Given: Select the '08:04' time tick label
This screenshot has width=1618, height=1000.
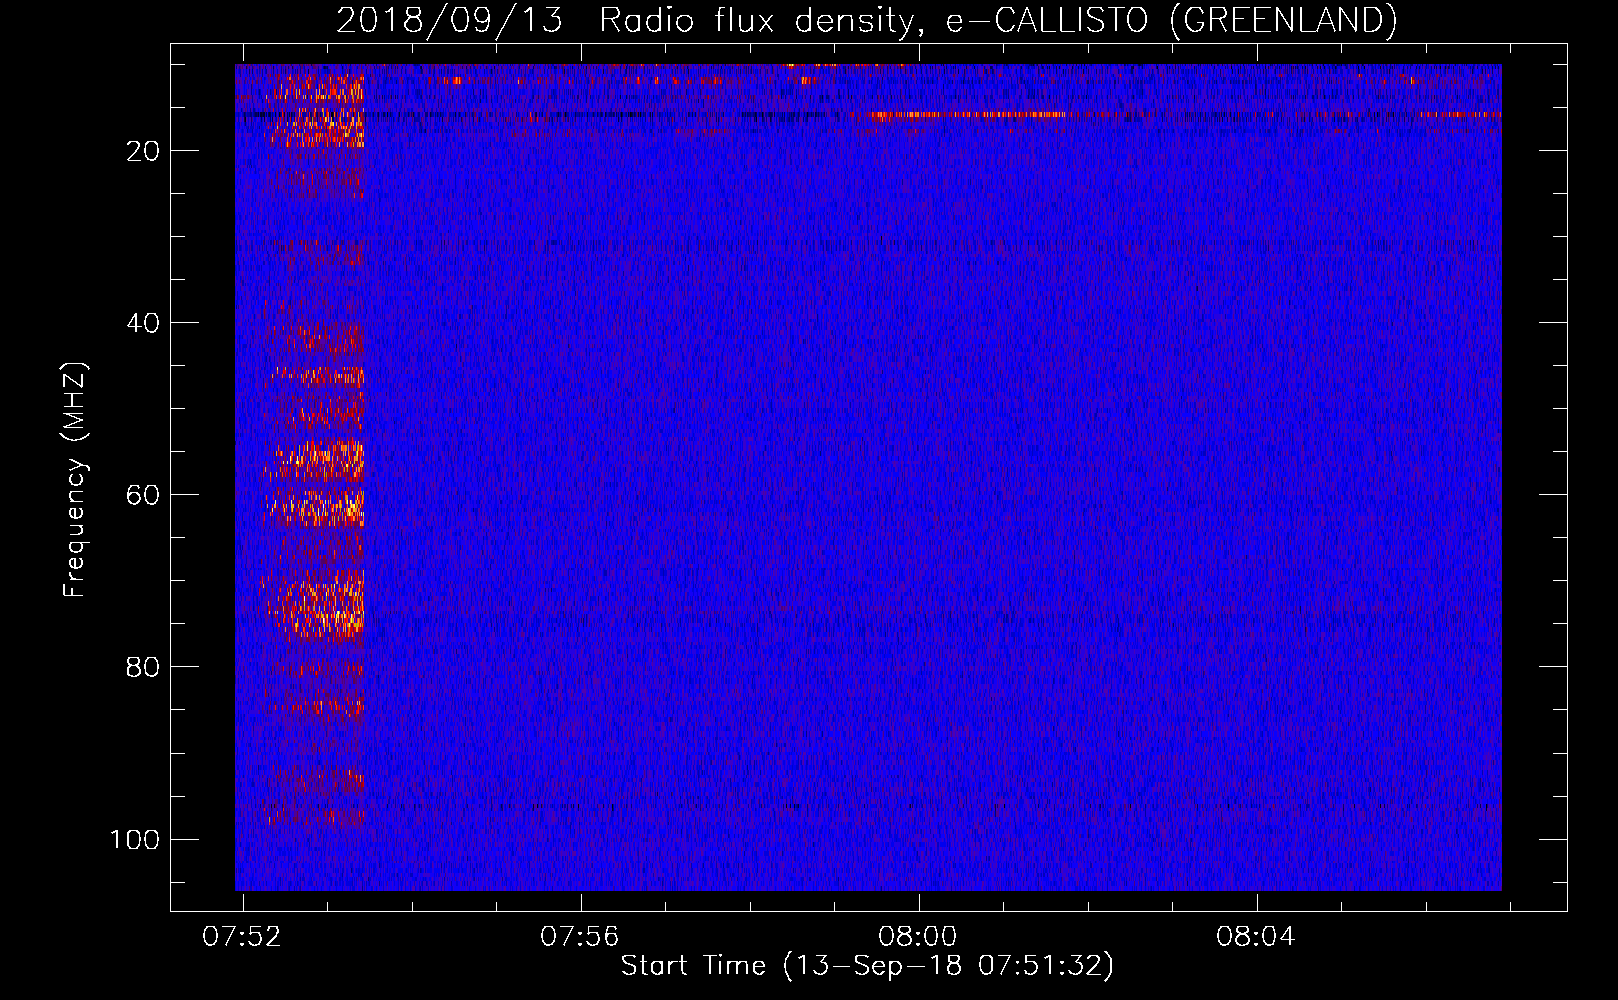Looking at the screenshot, I should pos(1256,937).
